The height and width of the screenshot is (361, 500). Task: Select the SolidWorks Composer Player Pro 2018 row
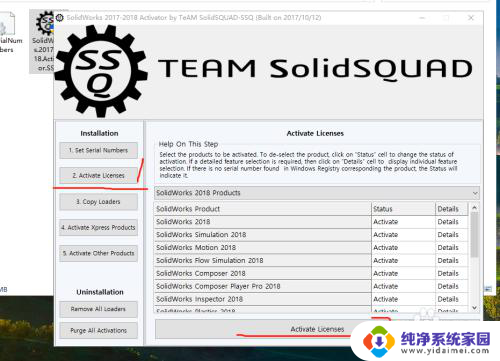click(262, 286)
